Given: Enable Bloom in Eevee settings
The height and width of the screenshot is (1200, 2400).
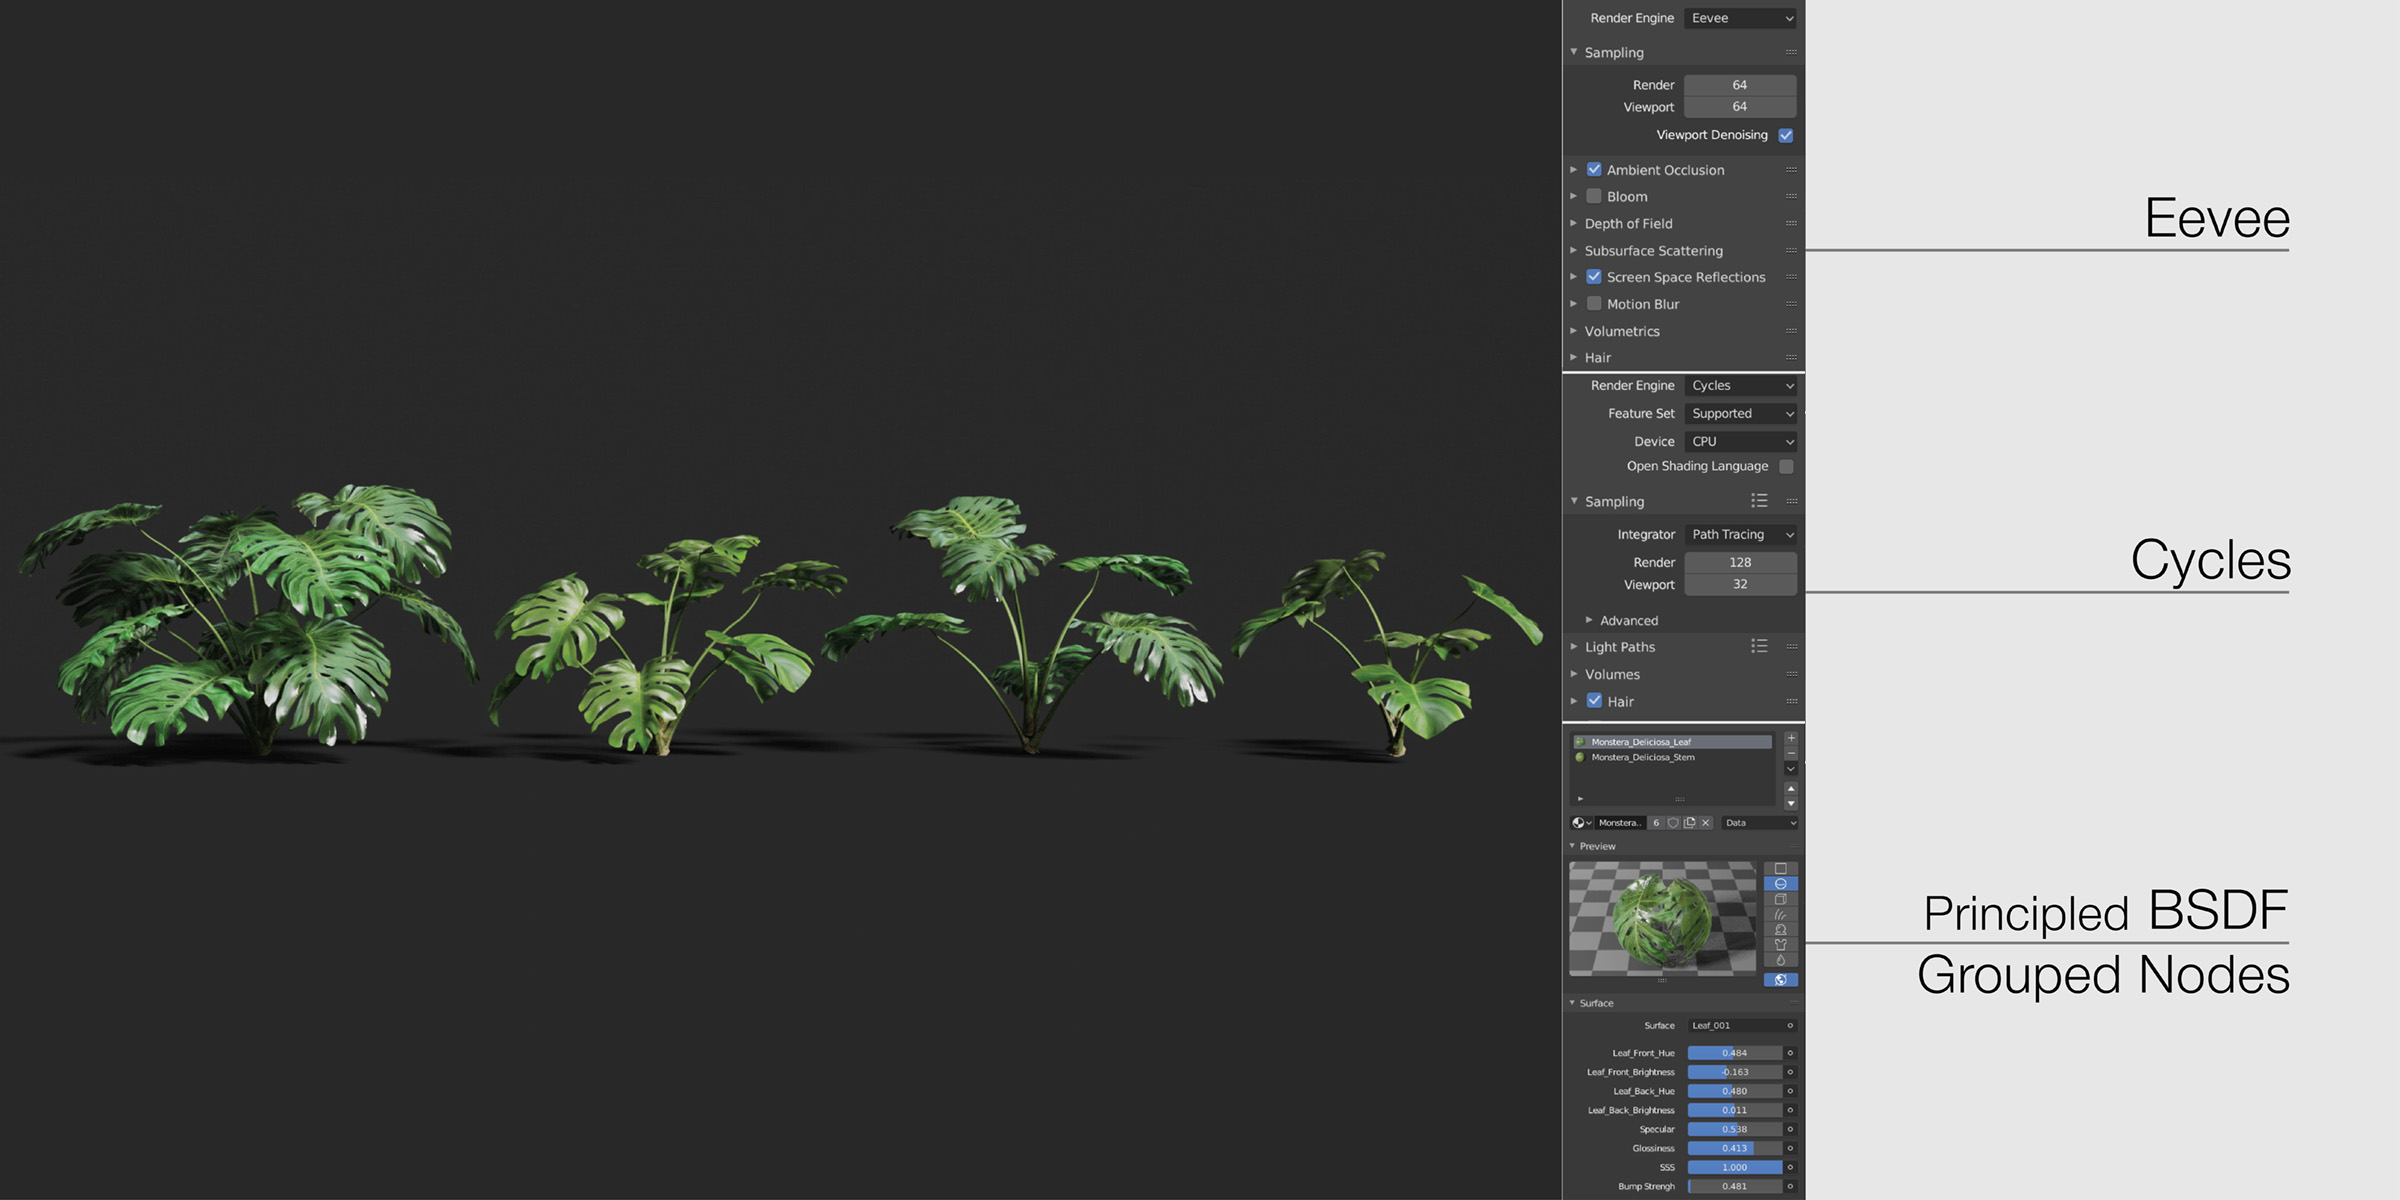Looking at the screenshot, I should click(1594, 196).
